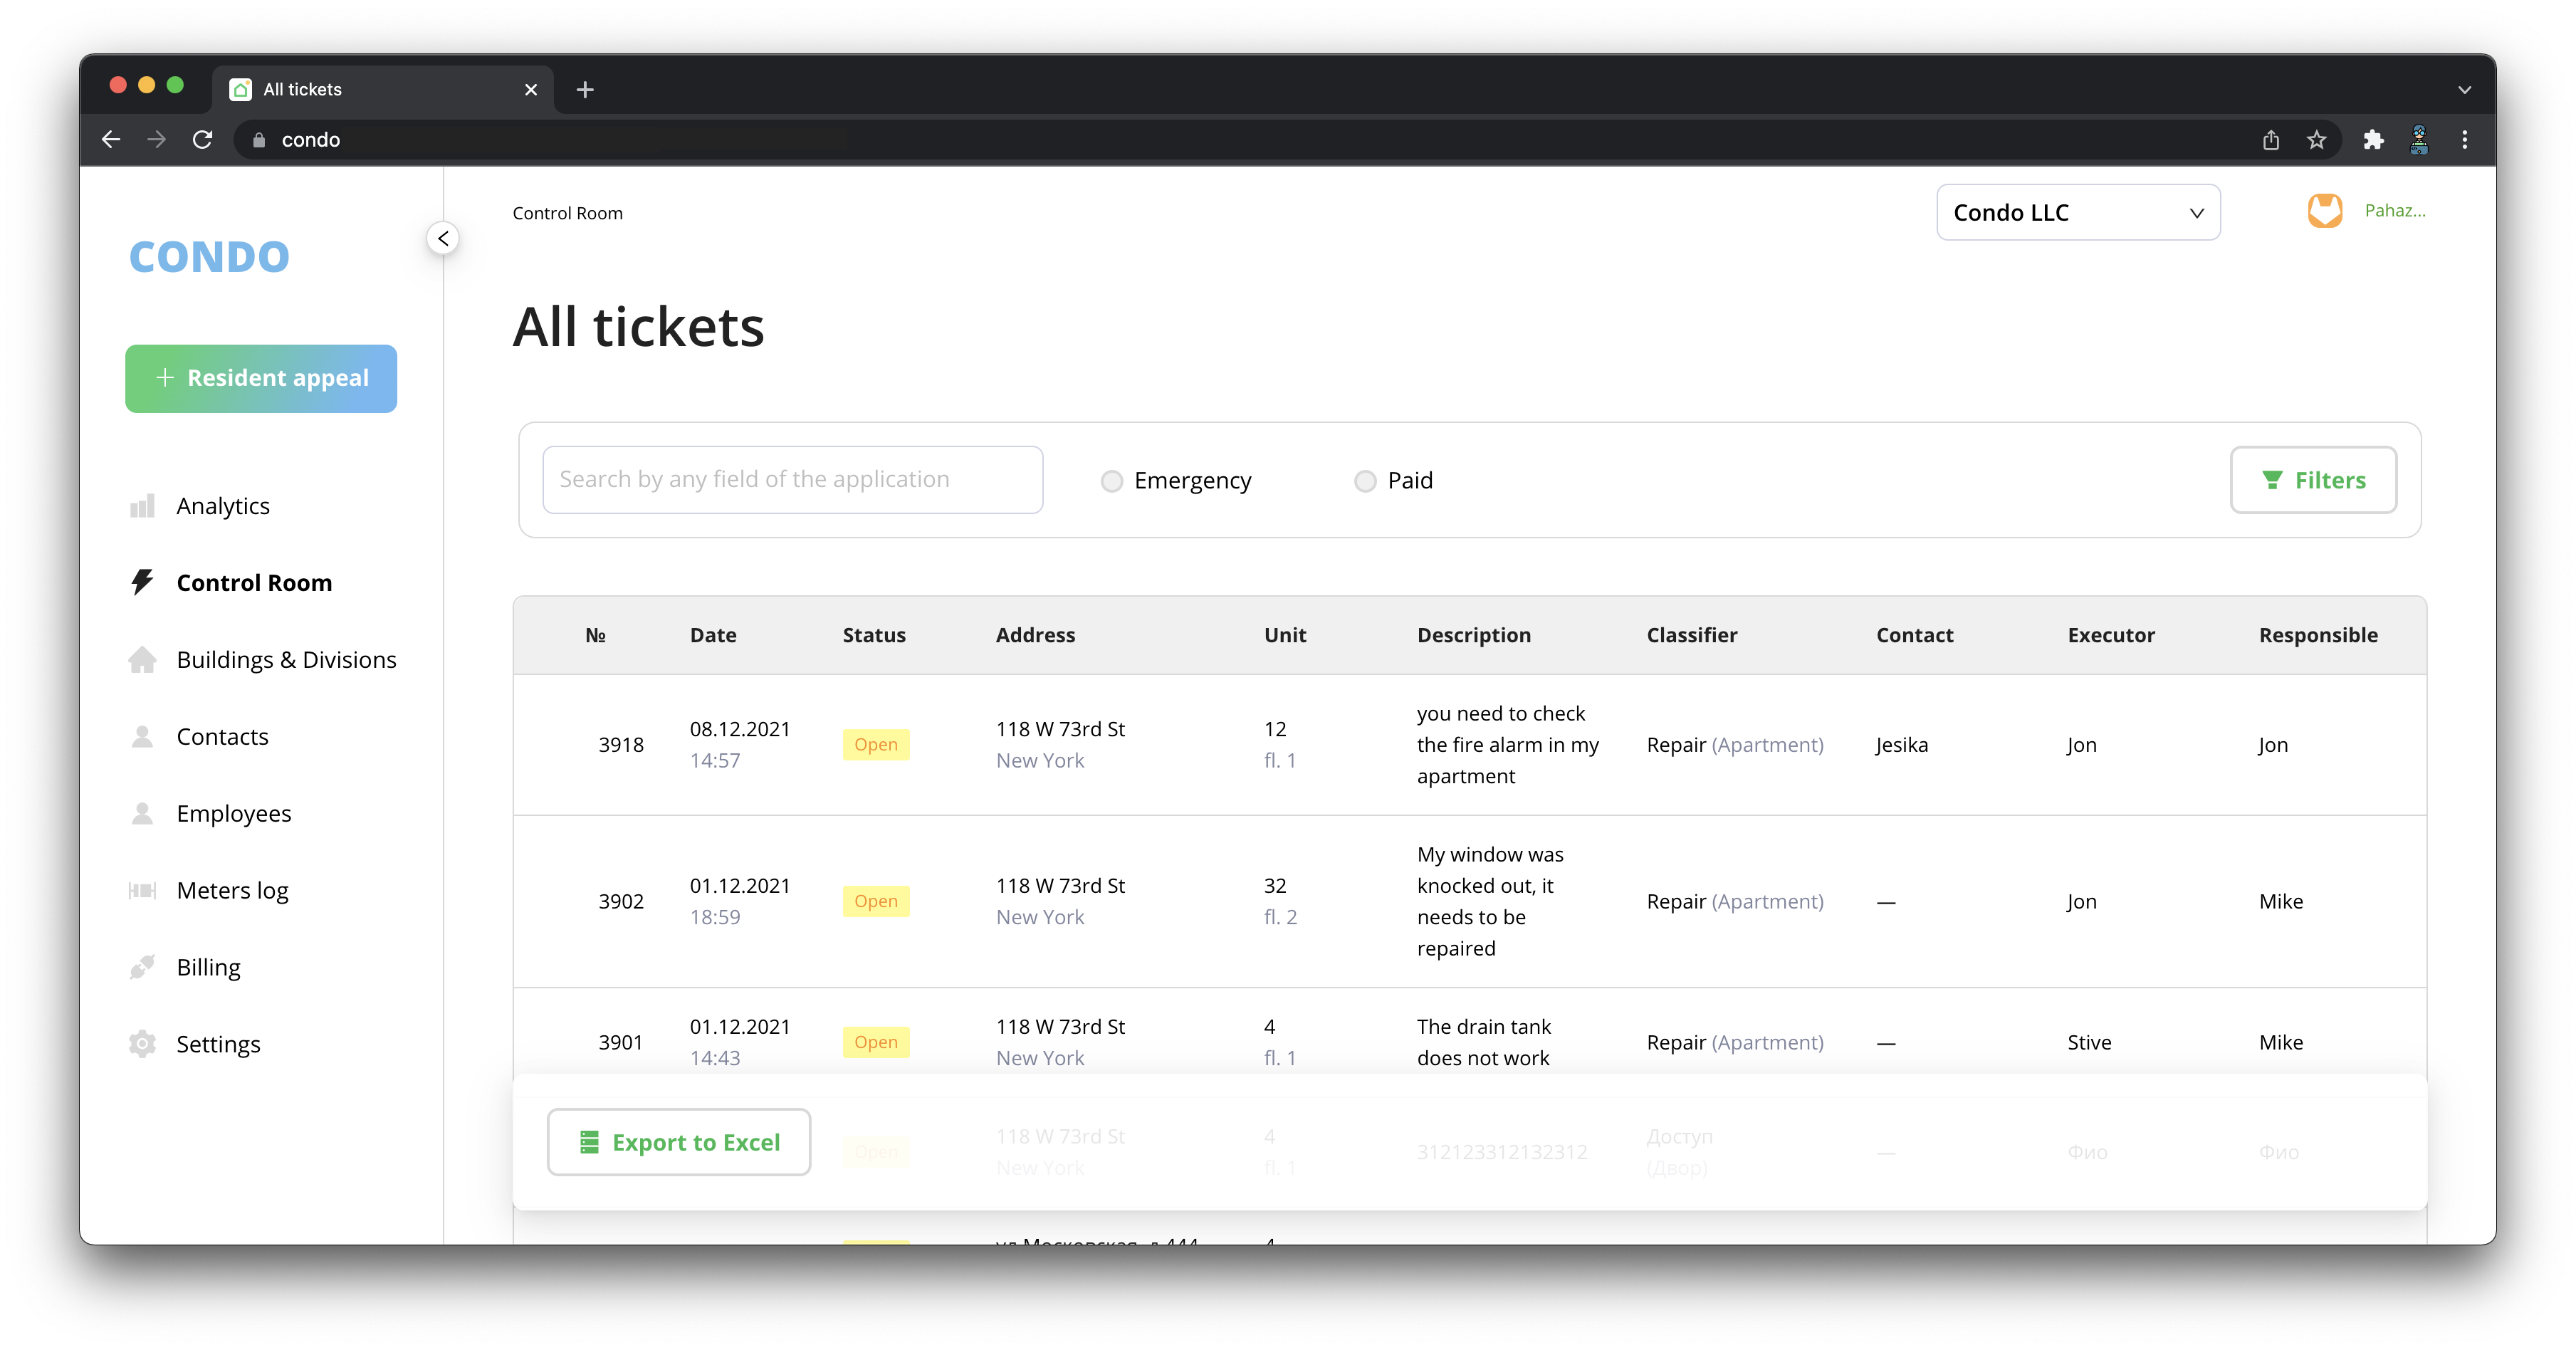Viewport: 2576px width, 1350px height.
Task: Click the Resident appeal button
Action: pos(261,378)
